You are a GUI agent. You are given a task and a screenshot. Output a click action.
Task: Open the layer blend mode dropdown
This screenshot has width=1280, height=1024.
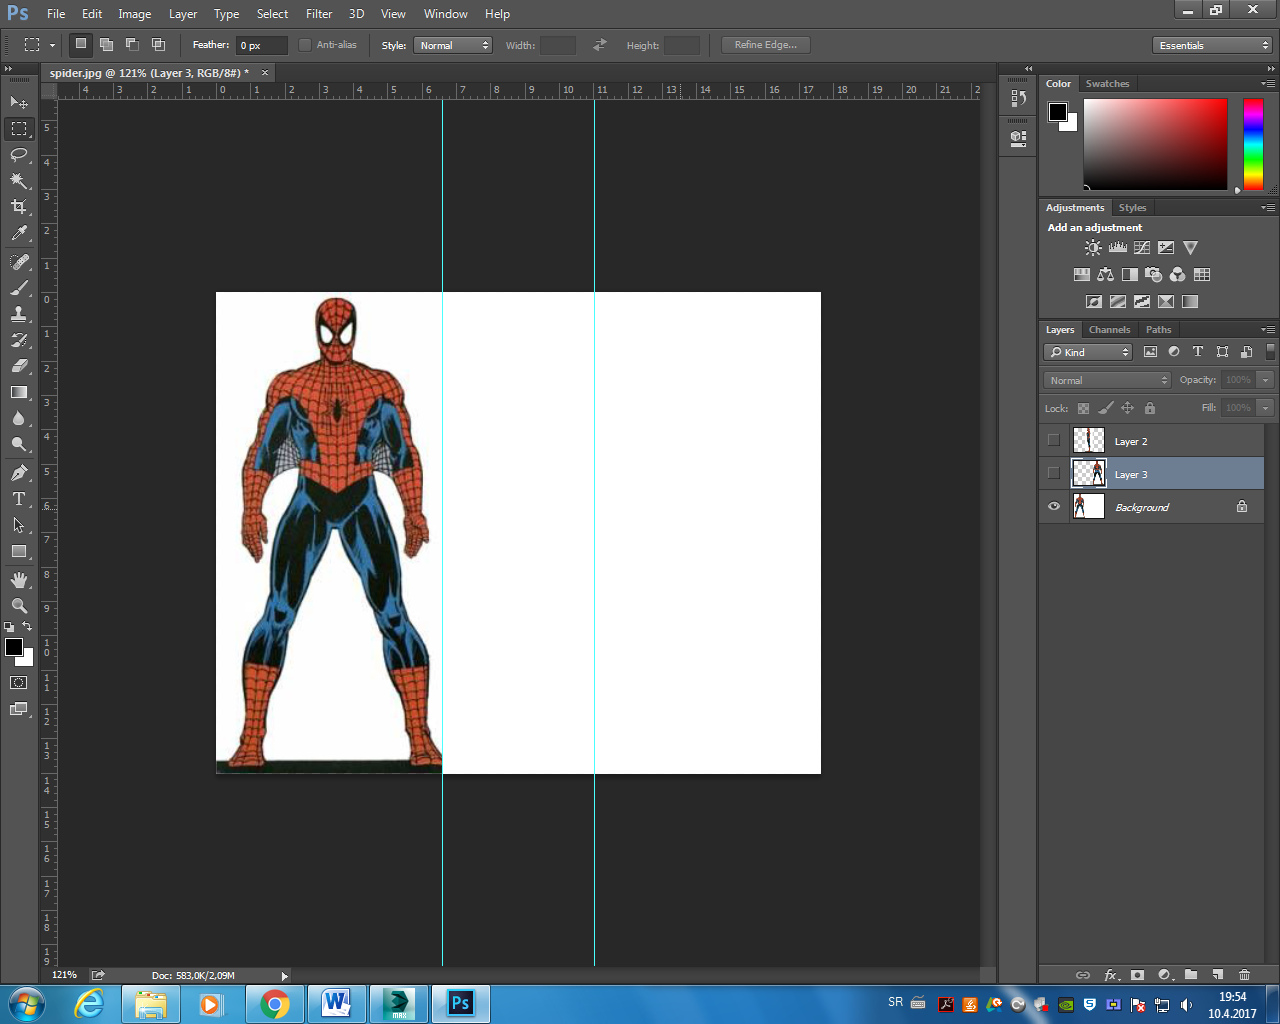(1107, 380)
